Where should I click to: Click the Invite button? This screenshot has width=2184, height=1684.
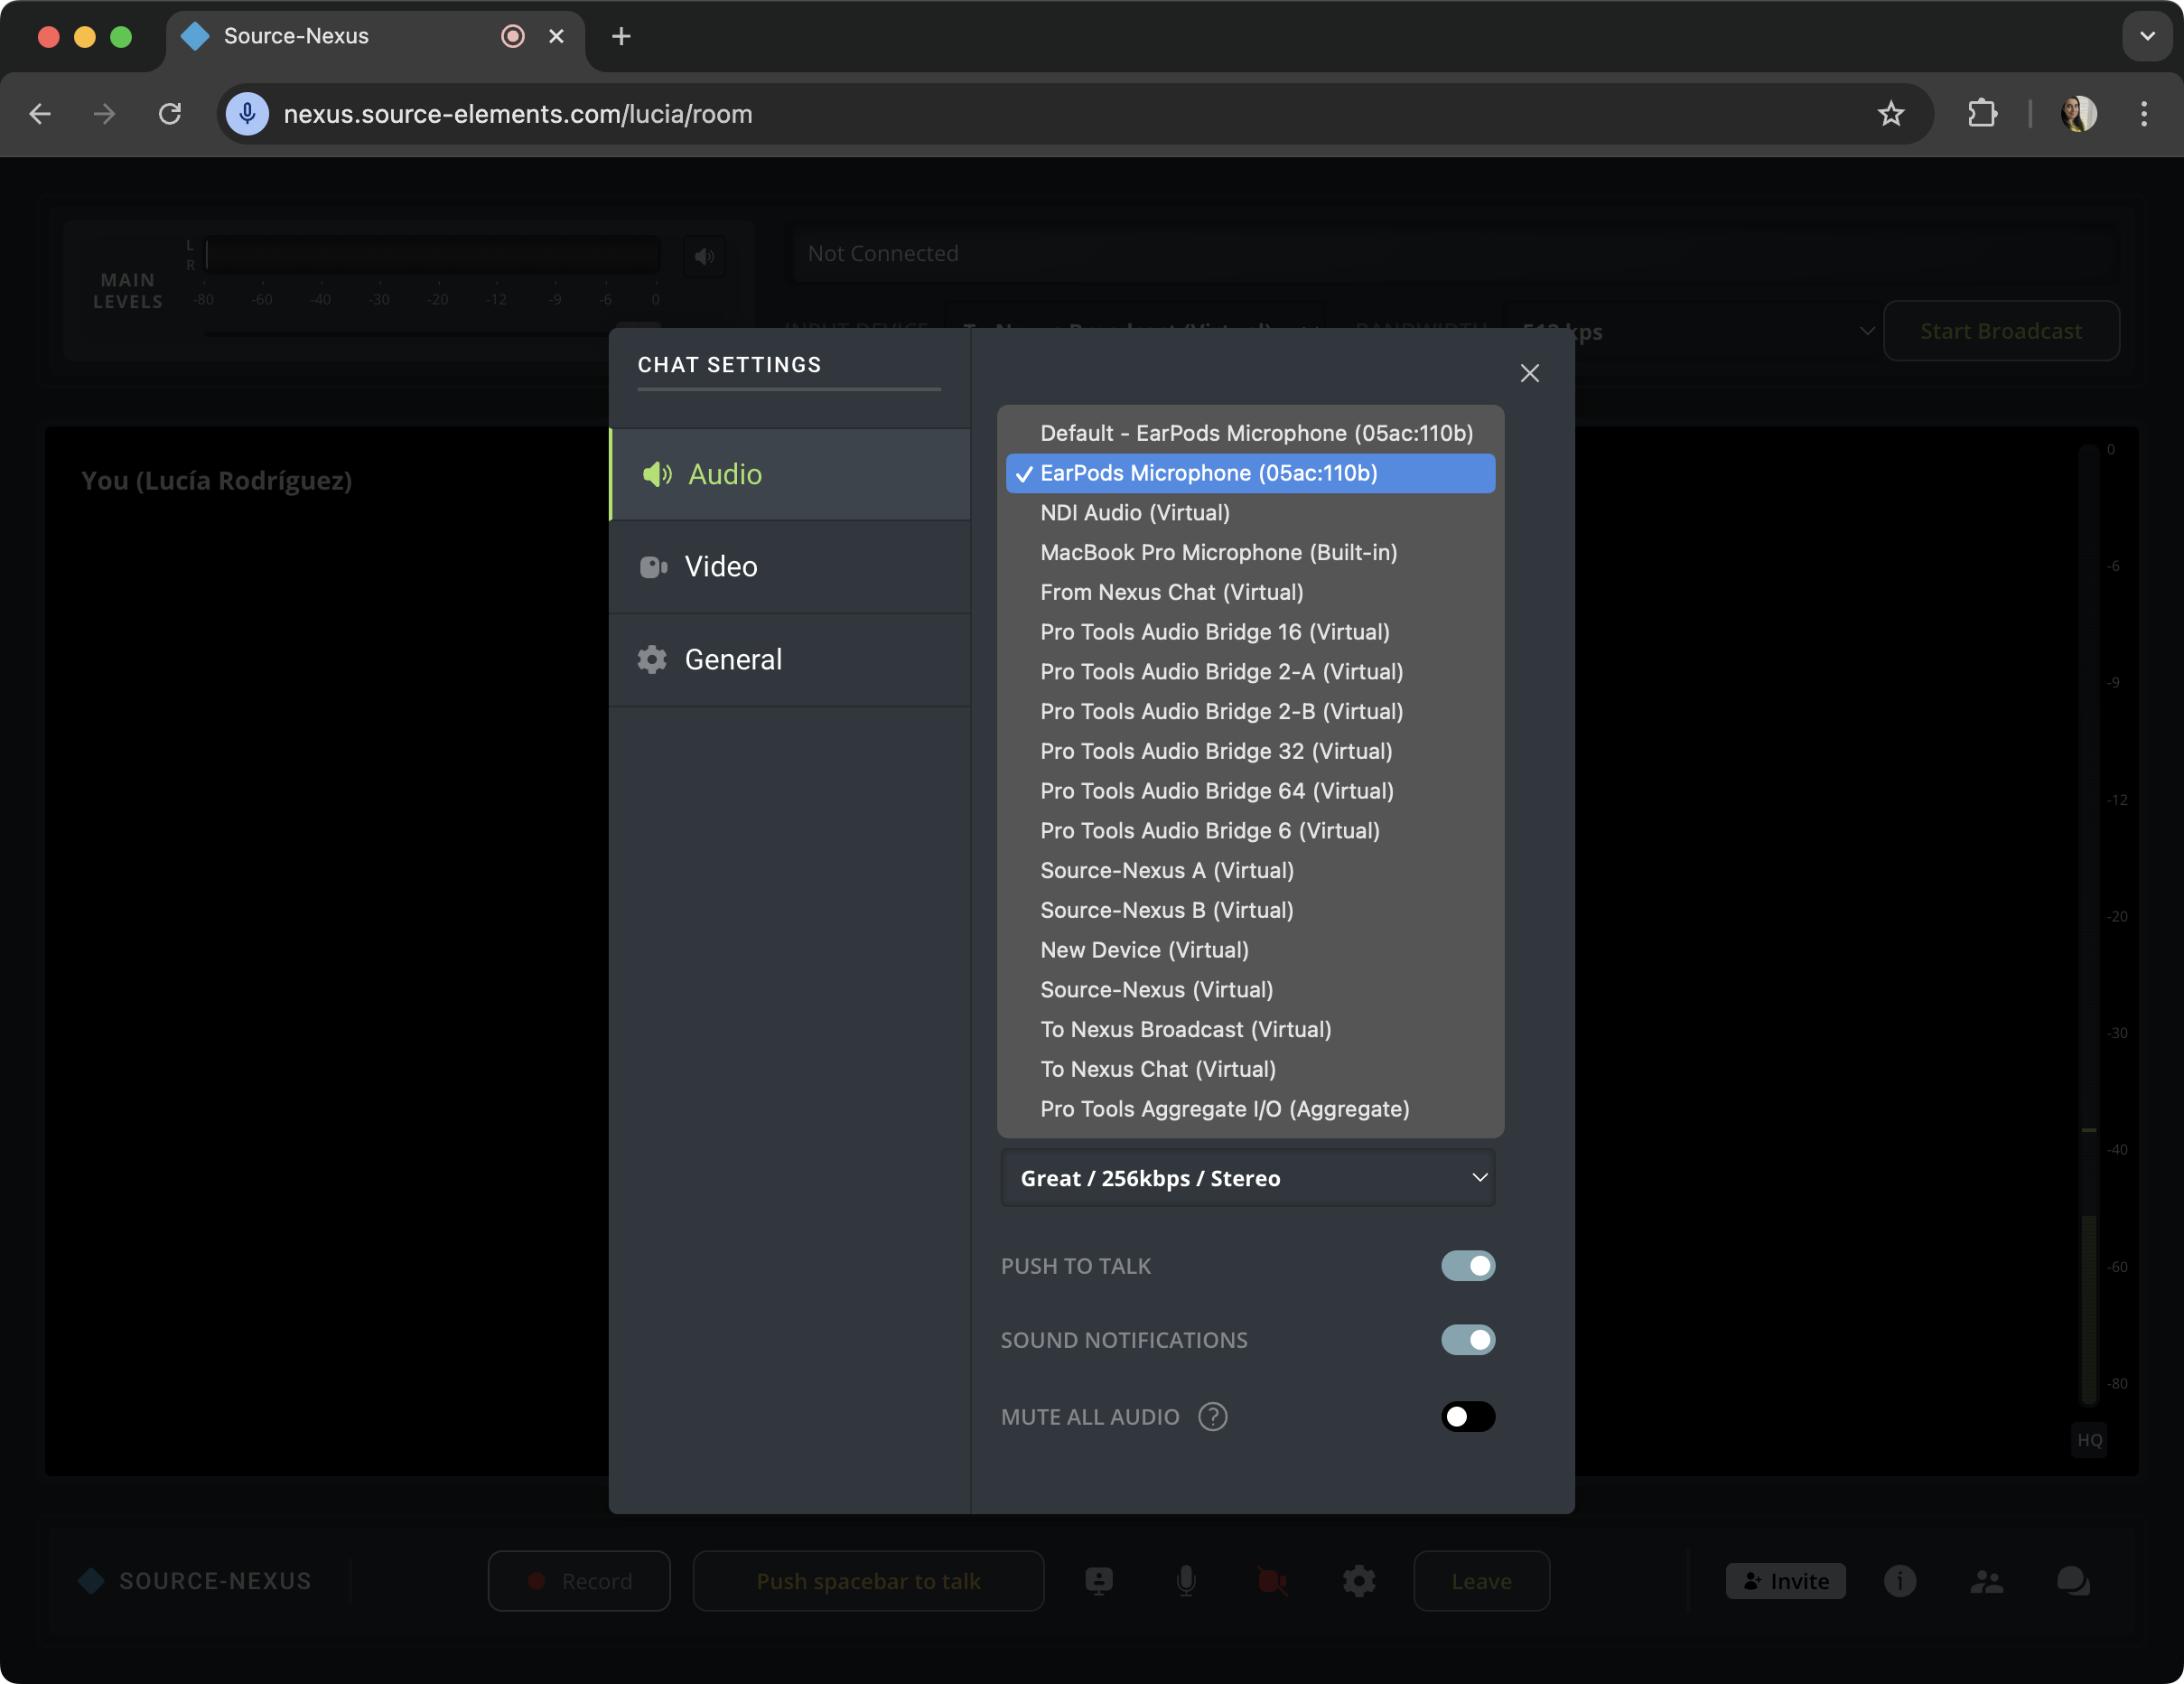tap(1785, 1581)
